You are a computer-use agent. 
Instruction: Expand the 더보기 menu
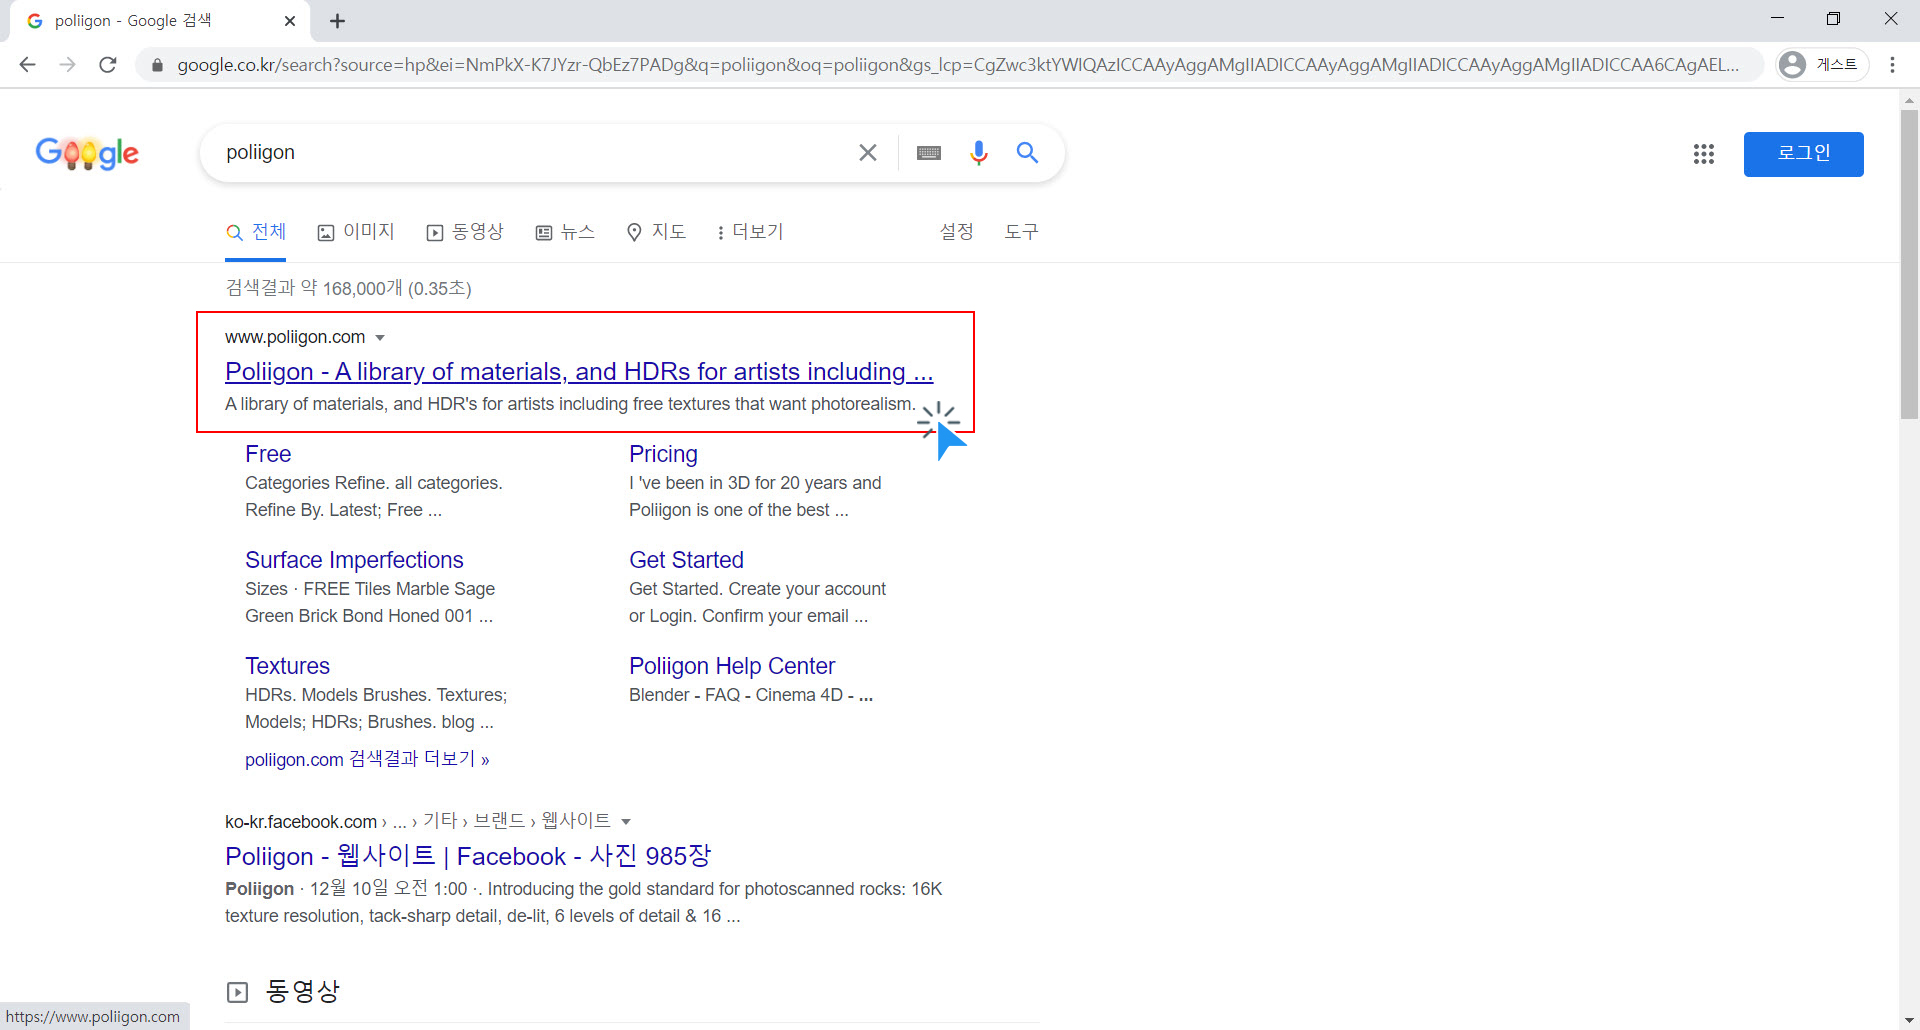point(750,232)
